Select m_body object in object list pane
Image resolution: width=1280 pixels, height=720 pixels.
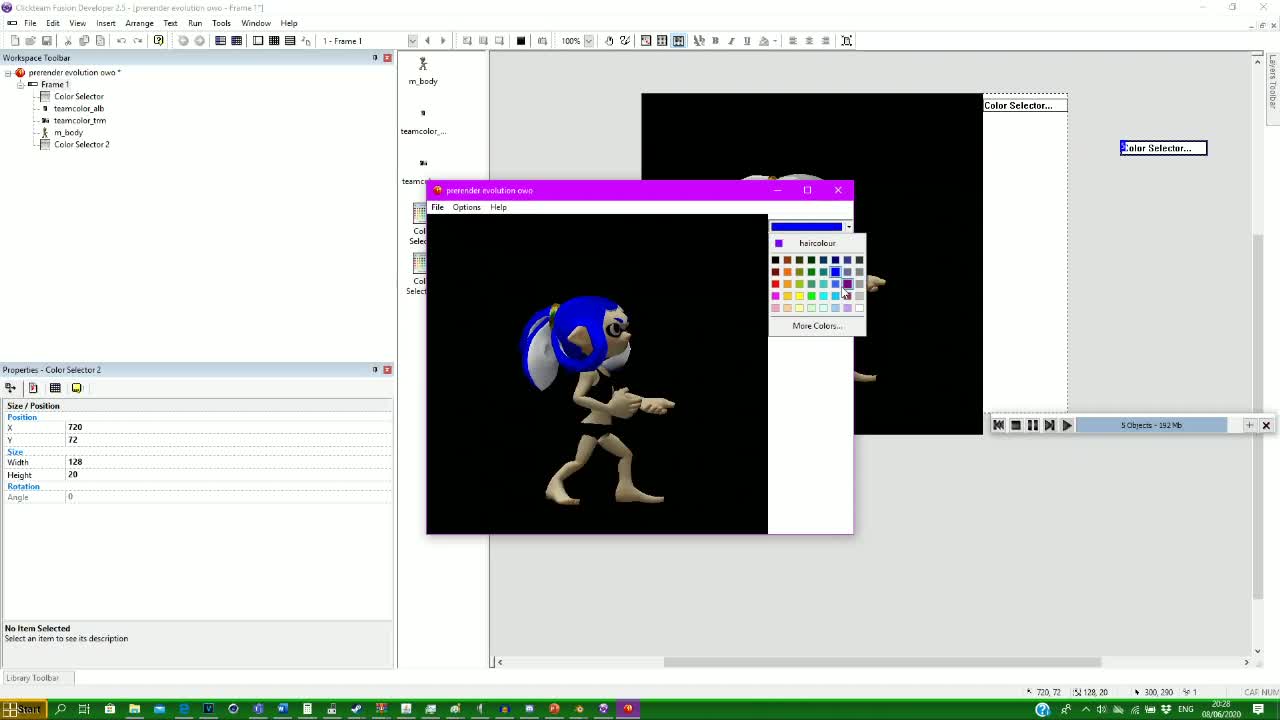[x=423, y=70]
